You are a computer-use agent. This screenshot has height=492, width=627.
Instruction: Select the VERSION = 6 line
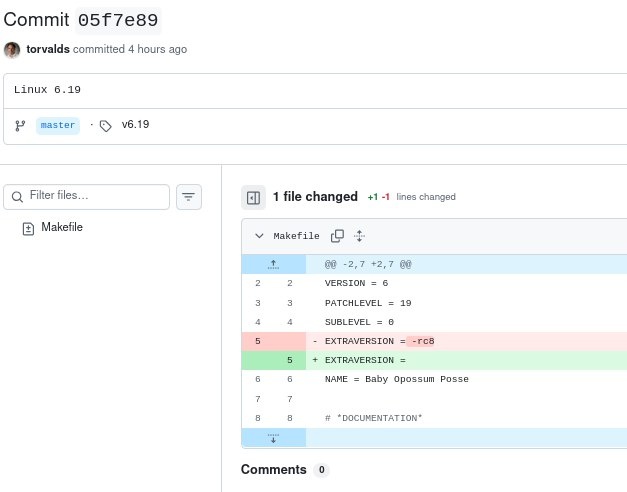tap(356, 283)
